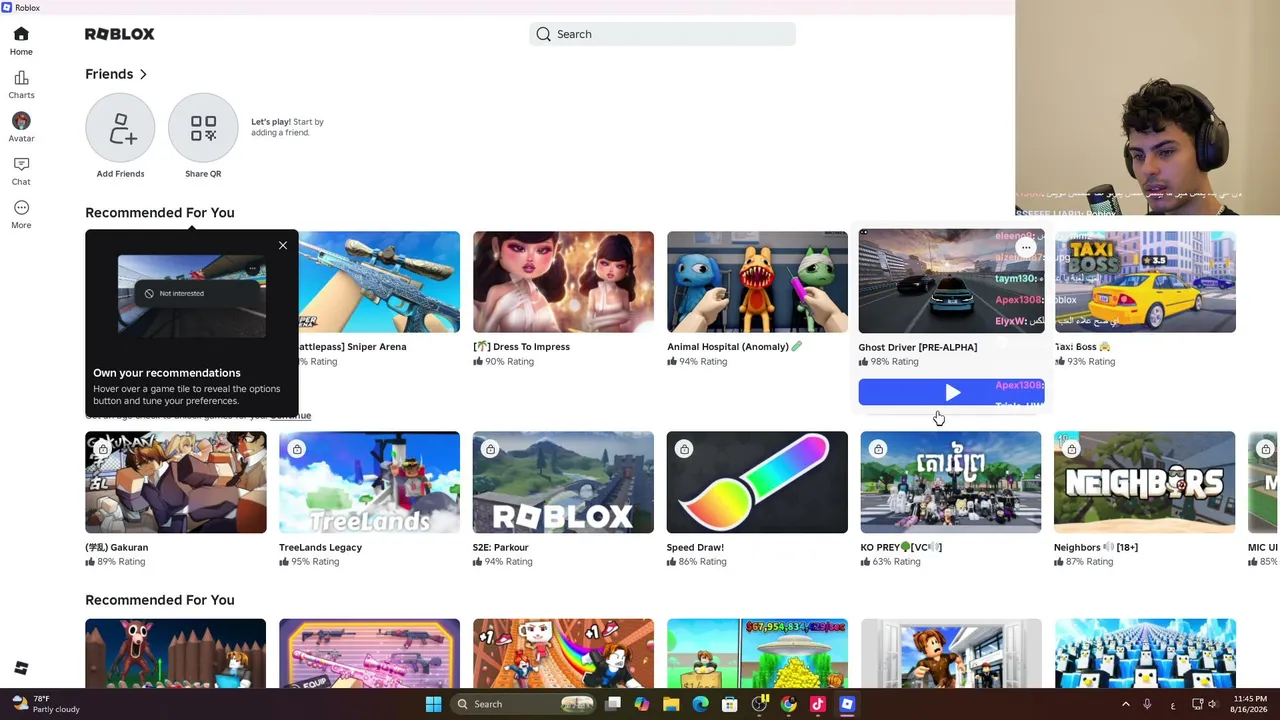The height and width of the screenshot is (720, 1280).
Task: Click the Roblox taskbar icon
Action: 847,704
